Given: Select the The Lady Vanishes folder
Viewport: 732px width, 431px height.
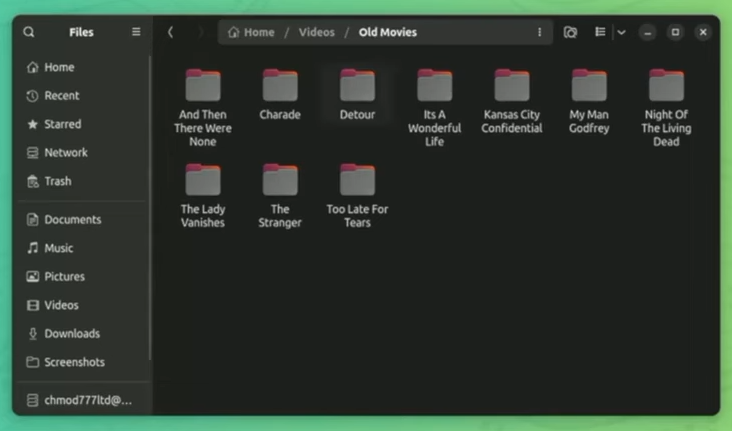Looking at the screenshot, I should tap(203, 196).
